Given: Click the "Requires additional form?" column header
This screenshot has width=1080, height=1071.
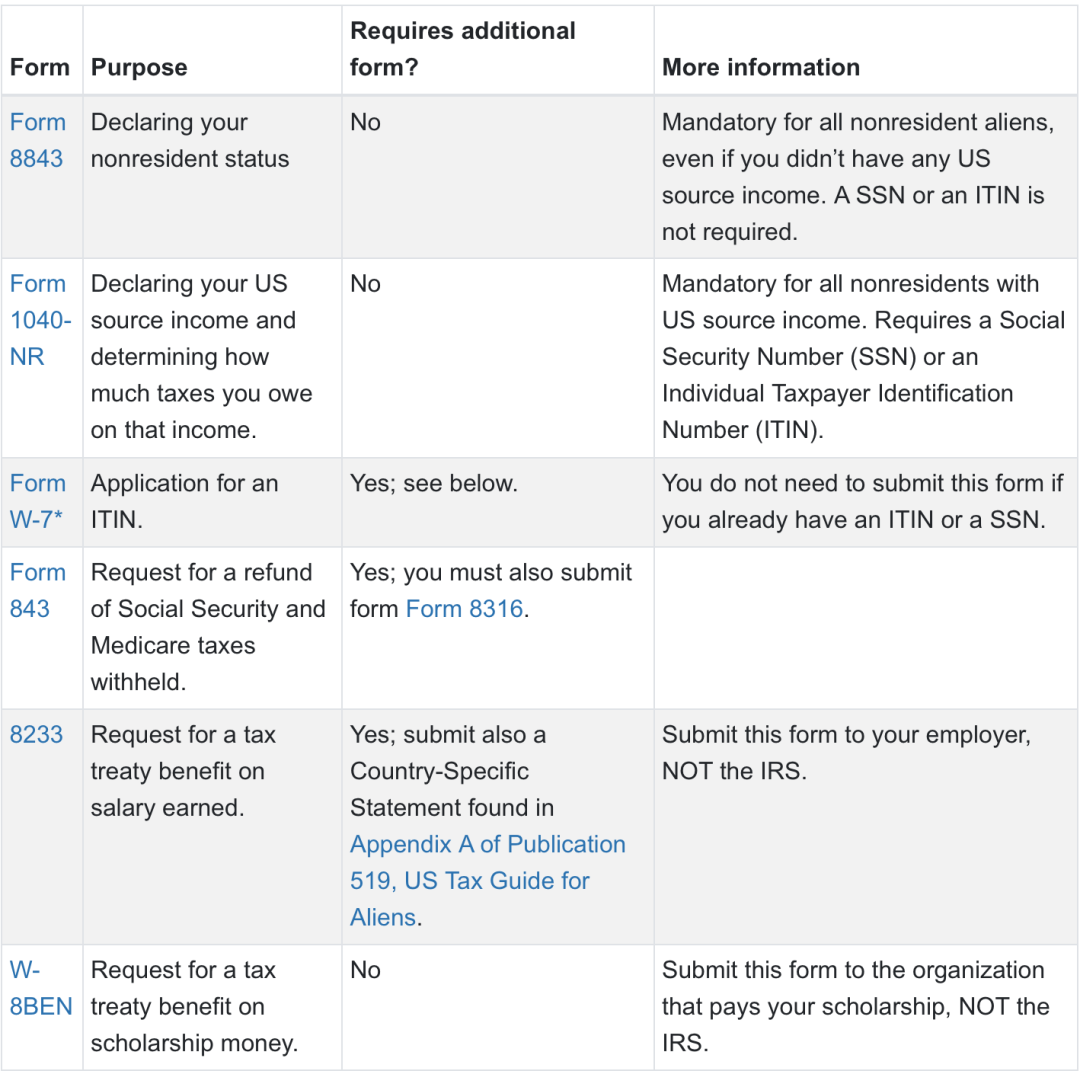Looking at the screenshot, I should 462,49.
